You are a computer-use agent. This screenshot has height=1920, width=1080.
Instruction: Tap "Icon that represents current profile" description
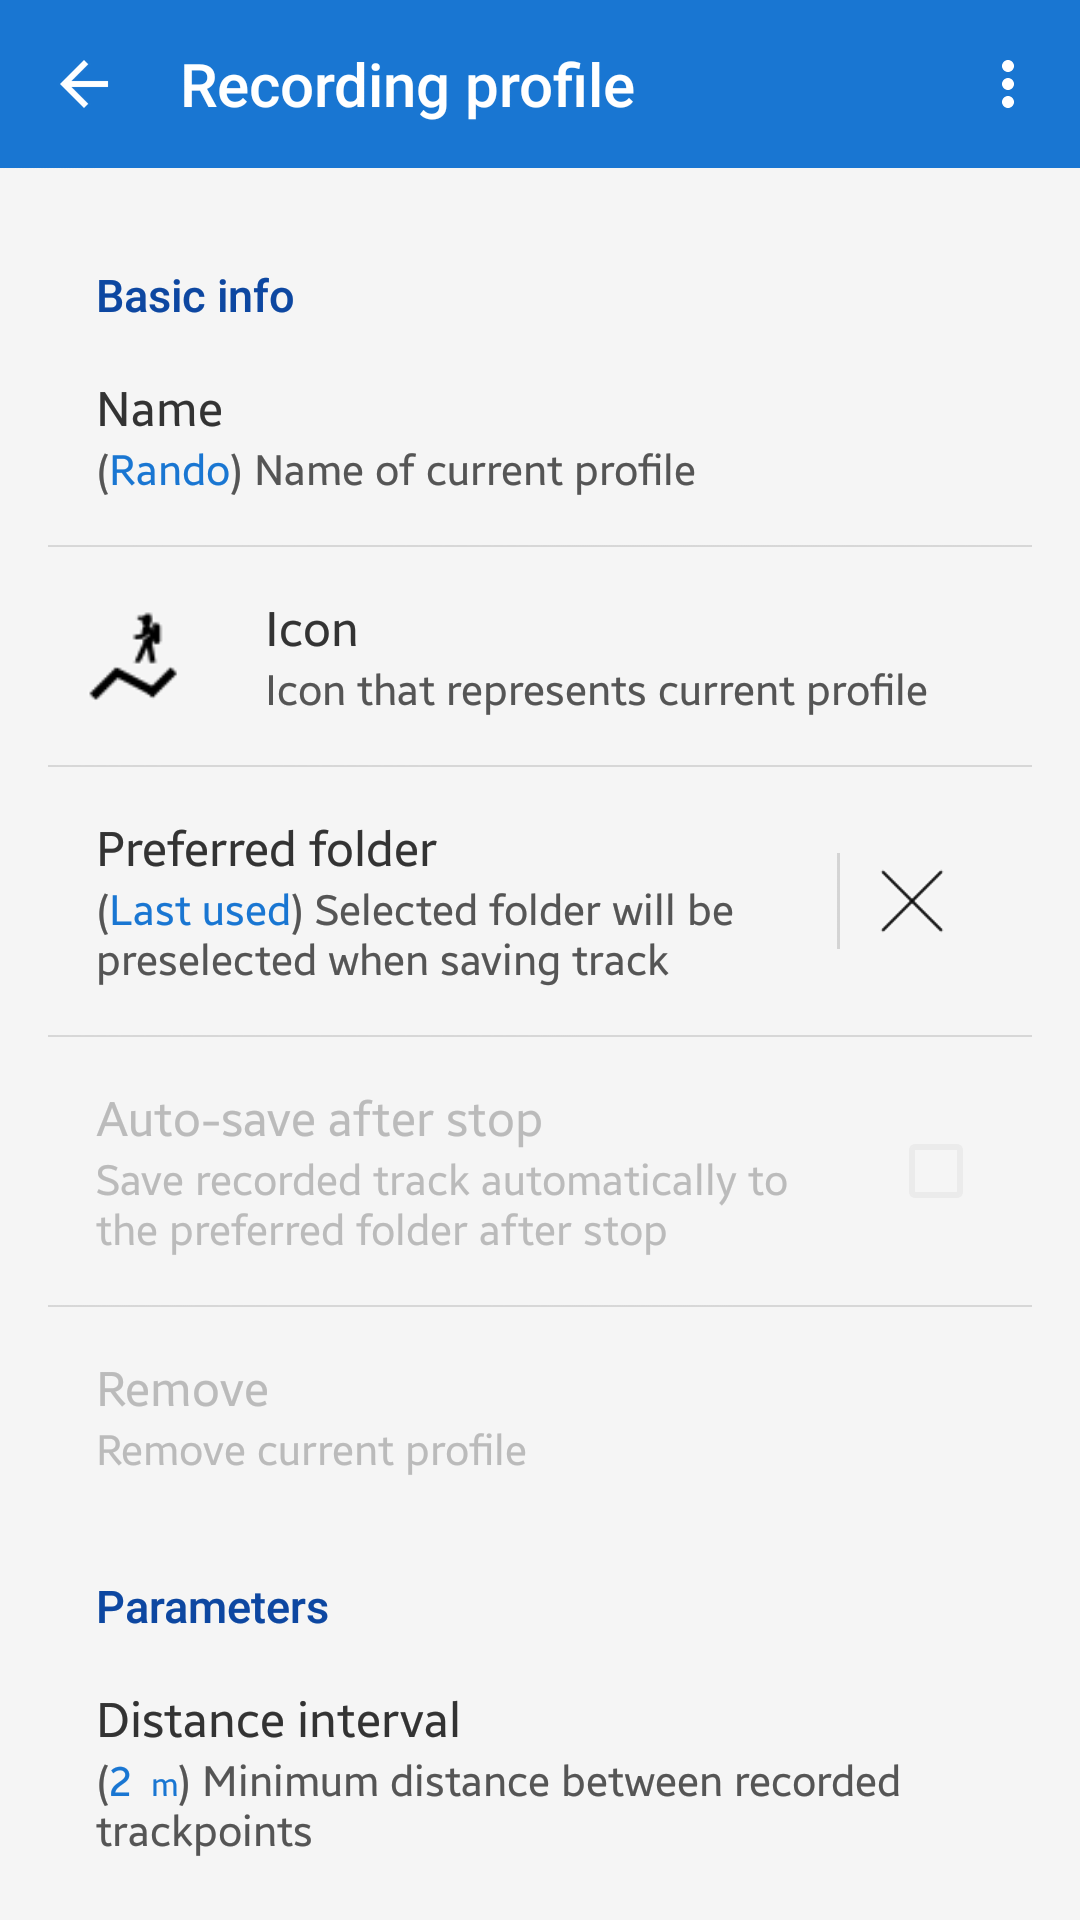point(596,691)
